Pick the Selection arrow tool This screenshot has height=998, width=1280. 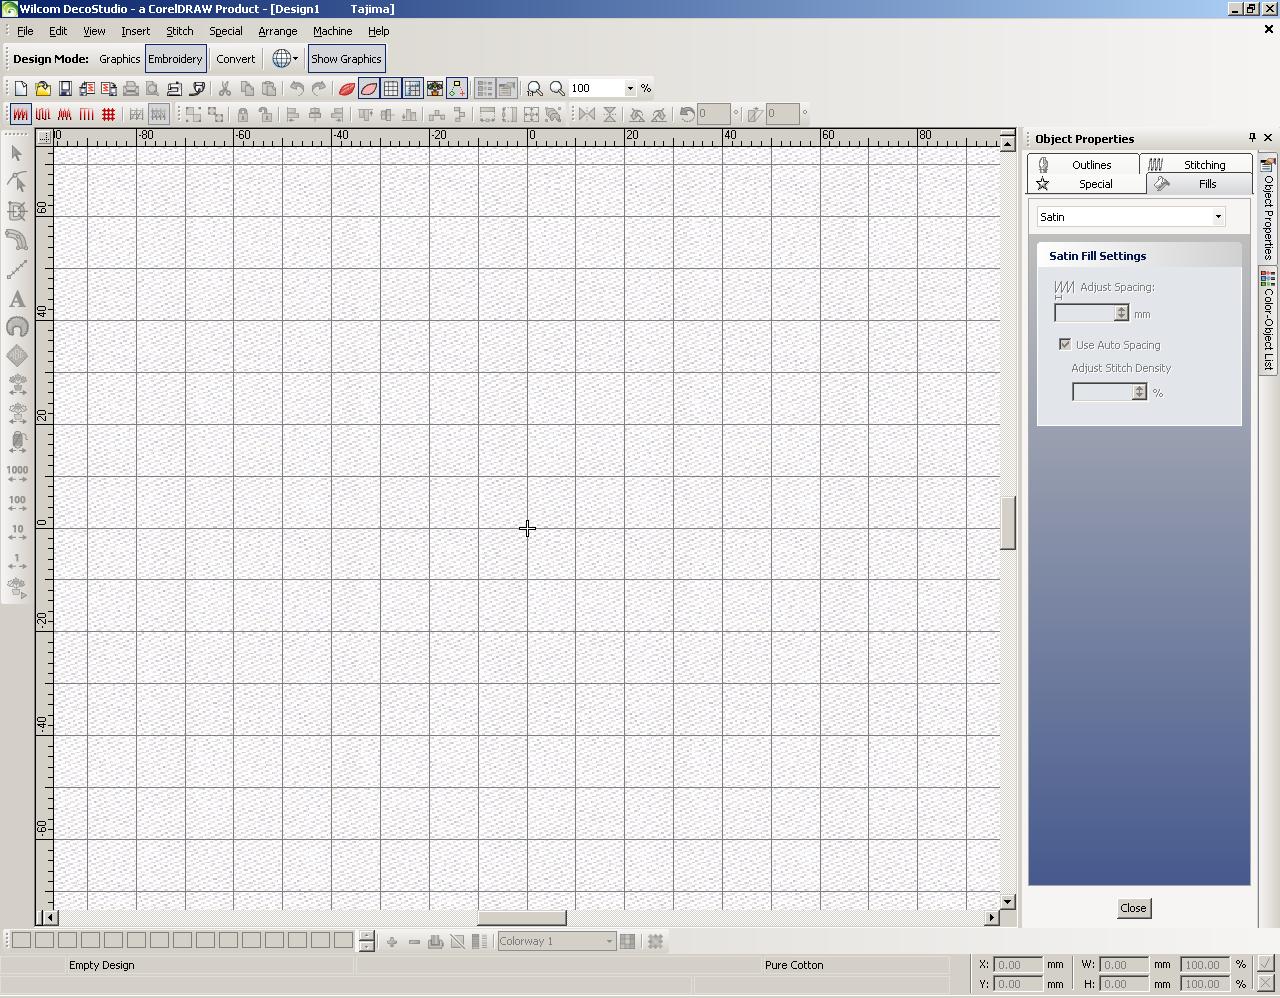click(16, 153)
